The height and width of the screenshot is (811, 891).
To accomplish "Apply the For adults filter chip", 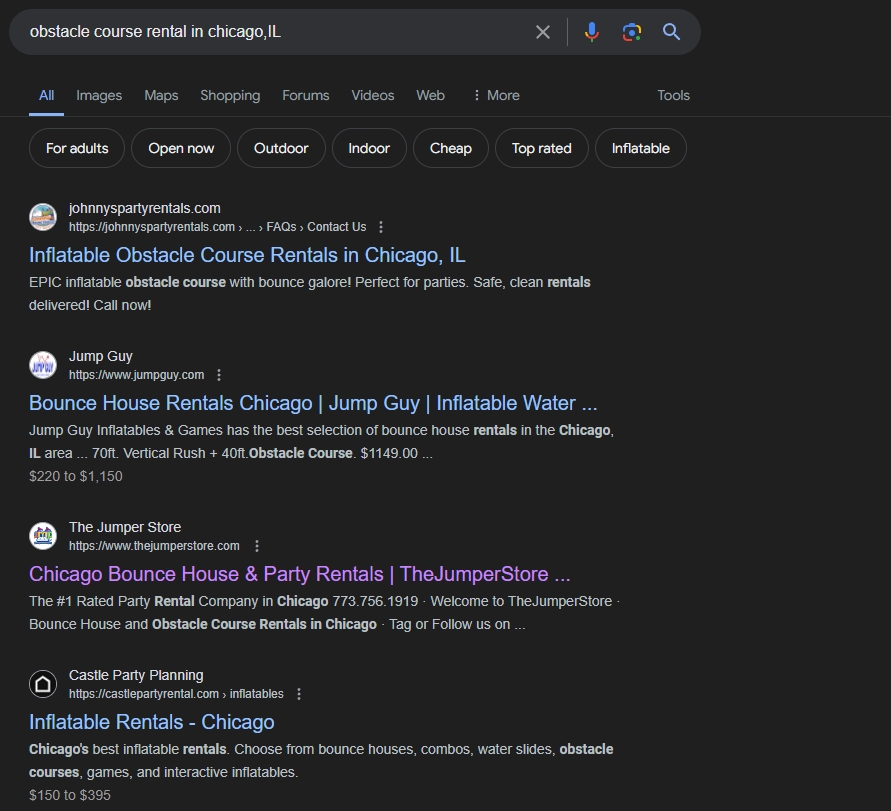I will pos(77,148).
